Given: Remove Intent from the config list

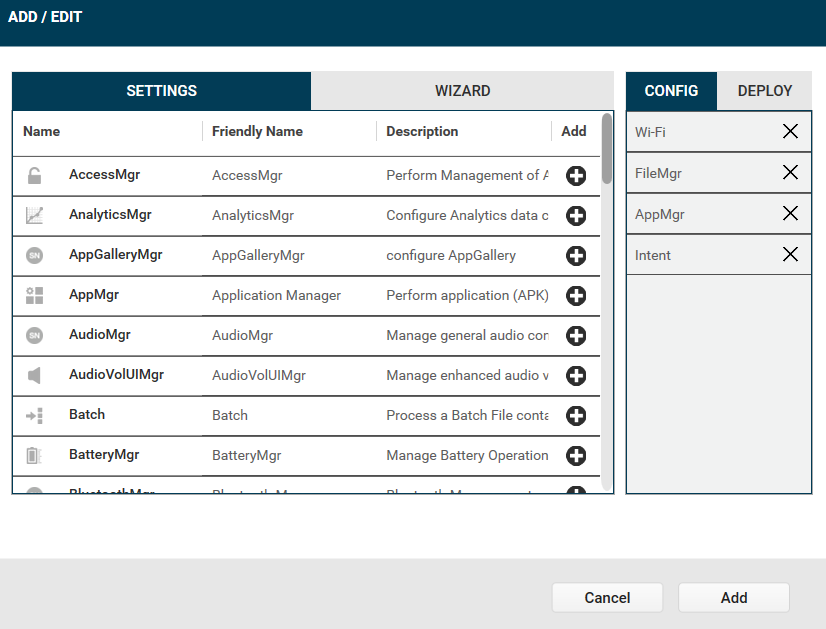Looking at the screenshot, I should click(790, 254).
